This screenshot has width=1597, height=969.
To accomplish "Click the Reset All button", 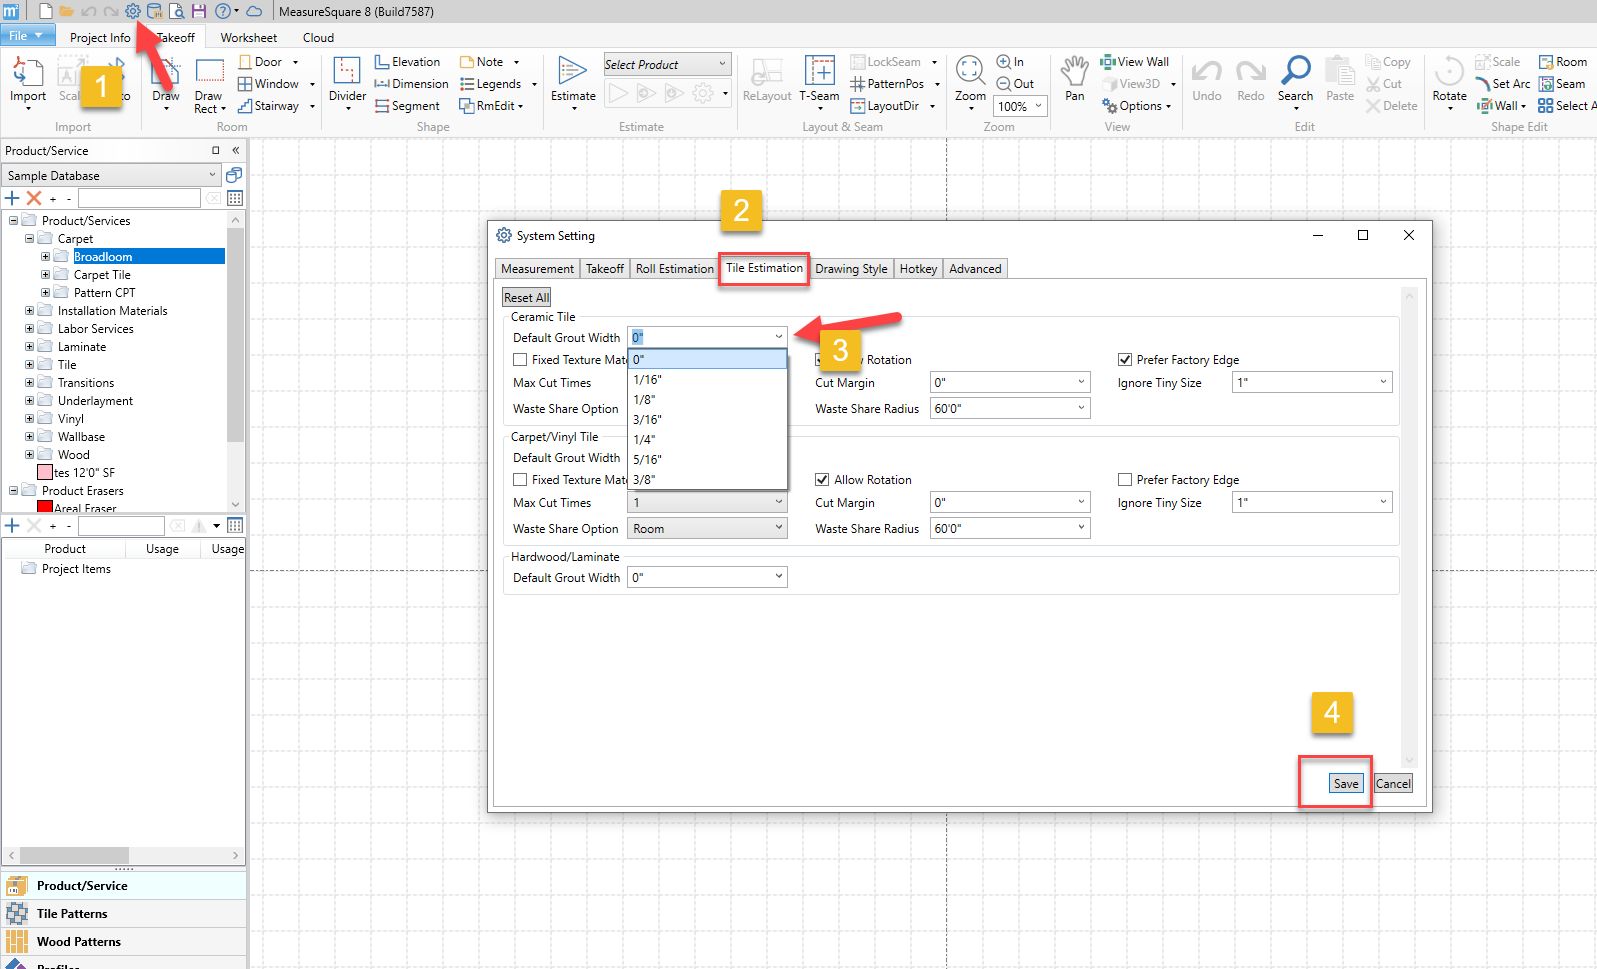I will point(526,298).
